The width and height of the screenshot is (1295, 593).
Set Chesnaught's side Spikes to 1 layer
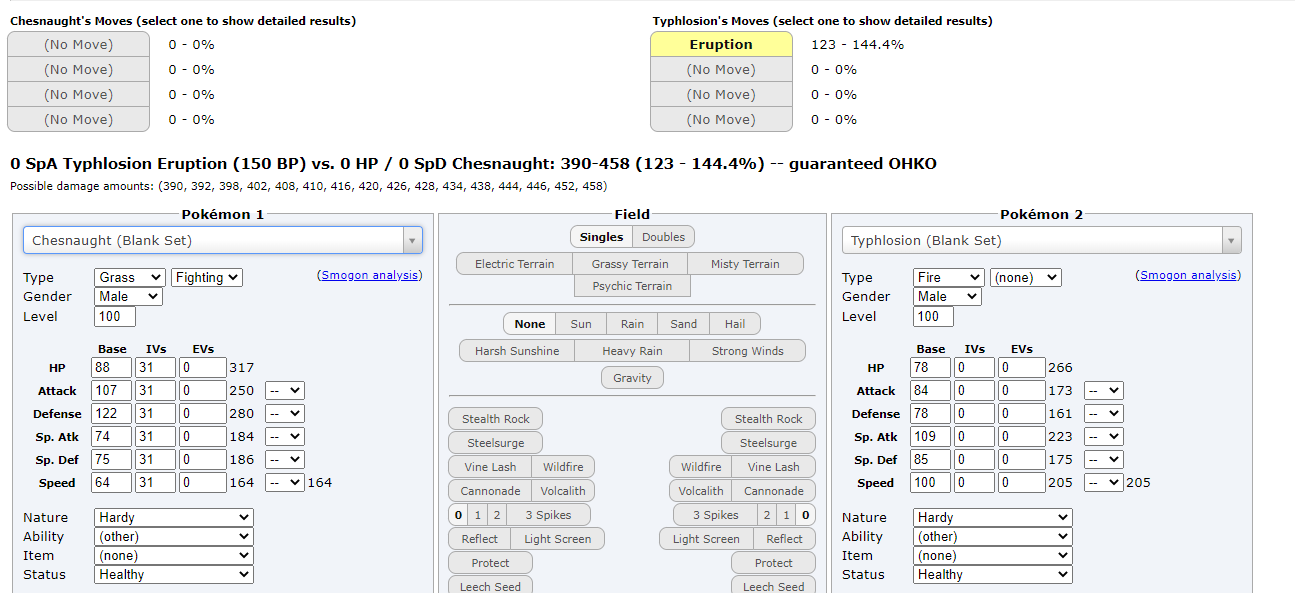[478, 515]
